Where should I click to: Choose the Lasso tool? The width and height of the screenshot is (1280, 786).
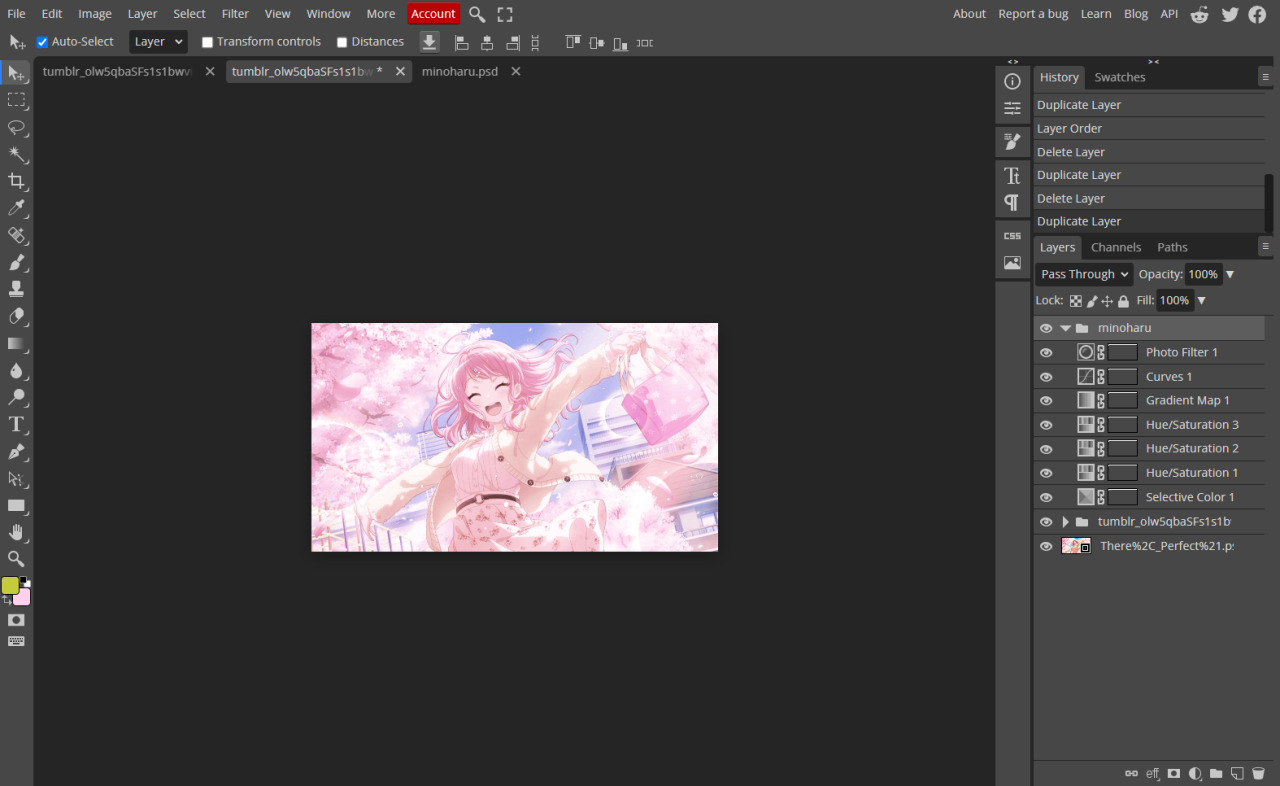(17, 127)
